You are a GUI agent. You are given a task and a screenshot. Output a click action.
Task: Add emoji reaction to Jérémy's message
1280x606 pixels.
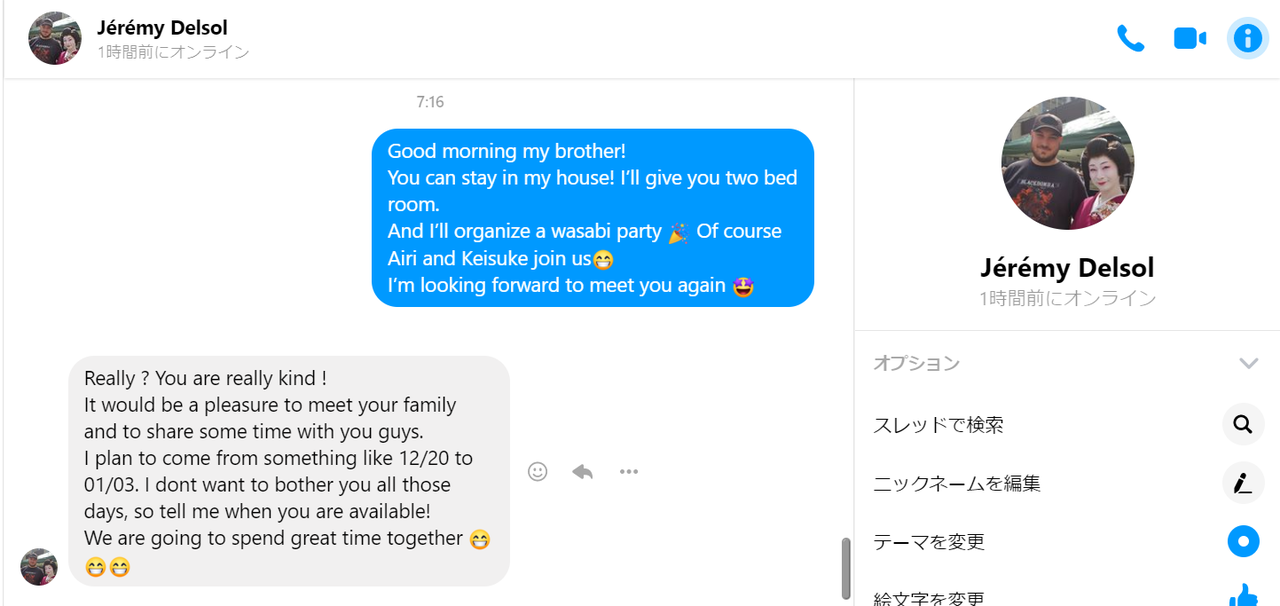coord(538,472)
